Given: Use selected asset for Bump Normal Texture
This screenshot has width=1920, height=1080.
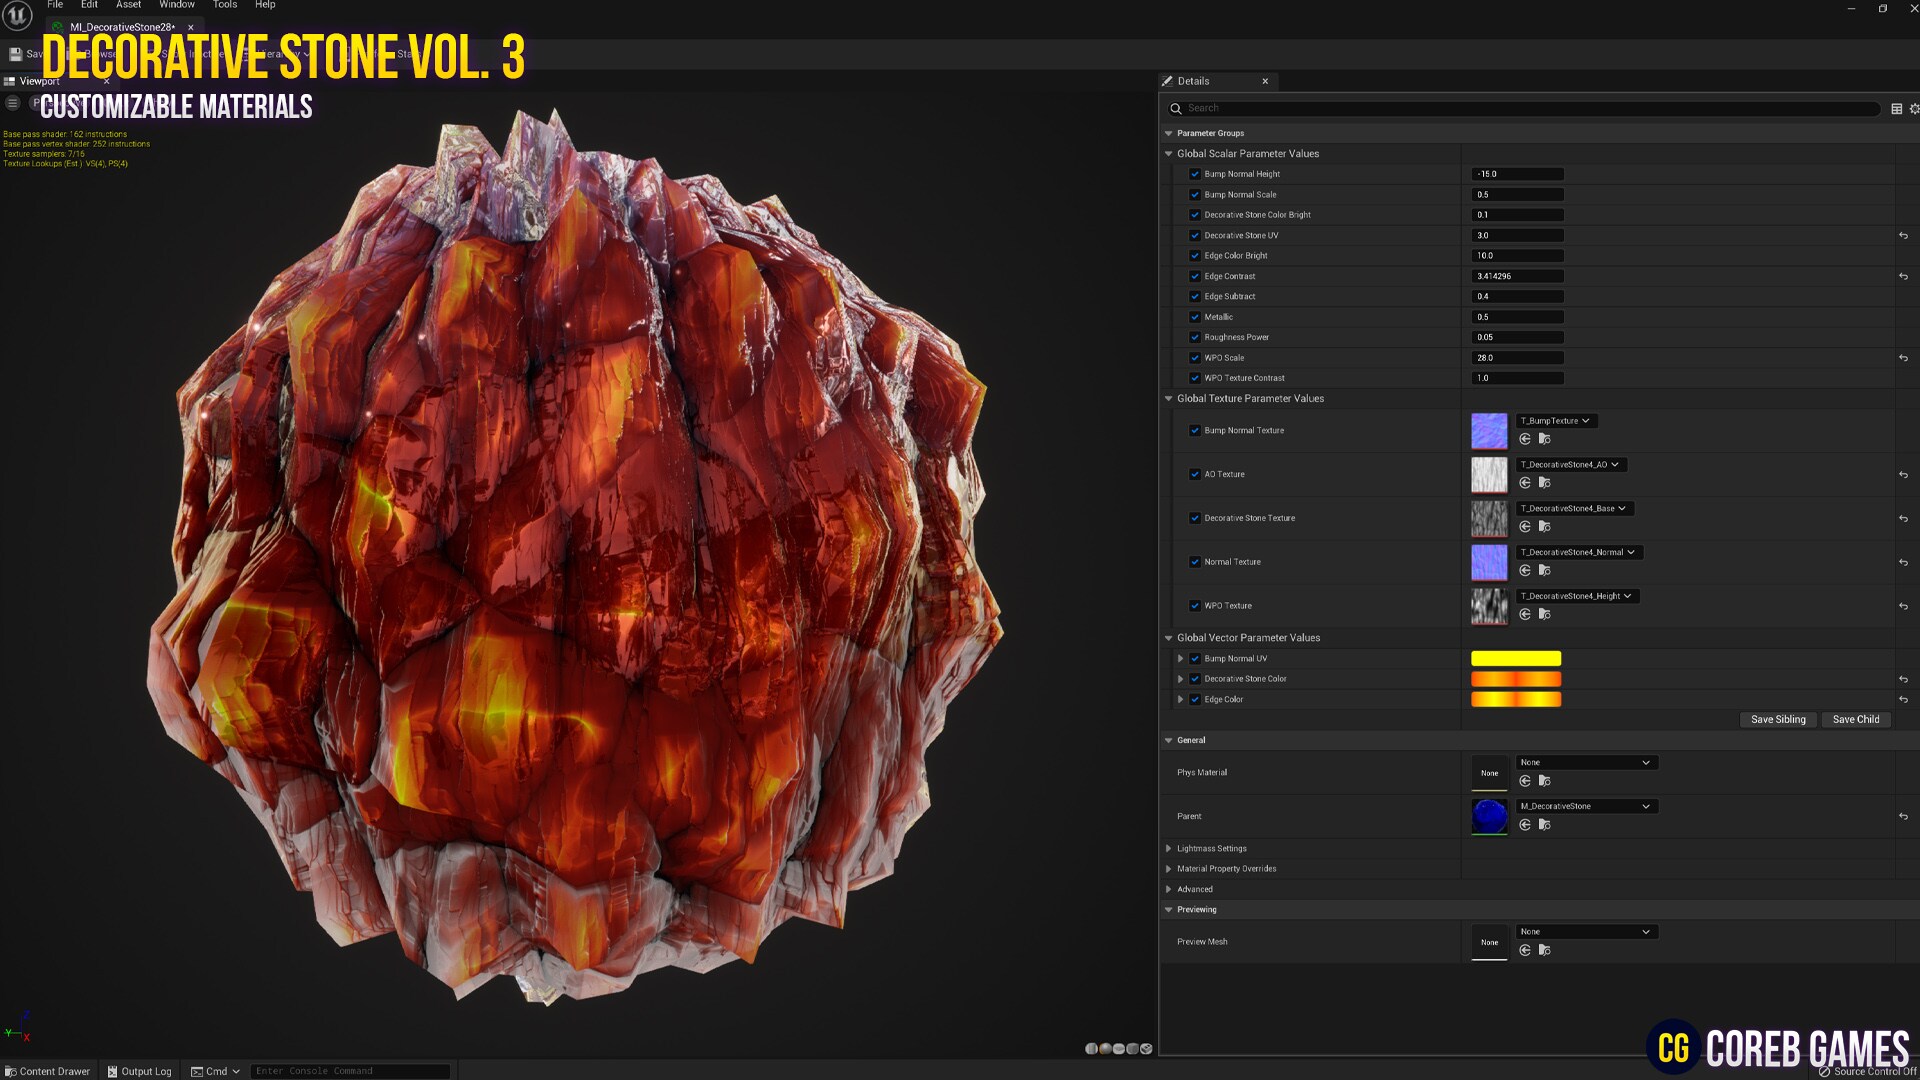Looking at the screenshot, I should tap(1525, 439).
